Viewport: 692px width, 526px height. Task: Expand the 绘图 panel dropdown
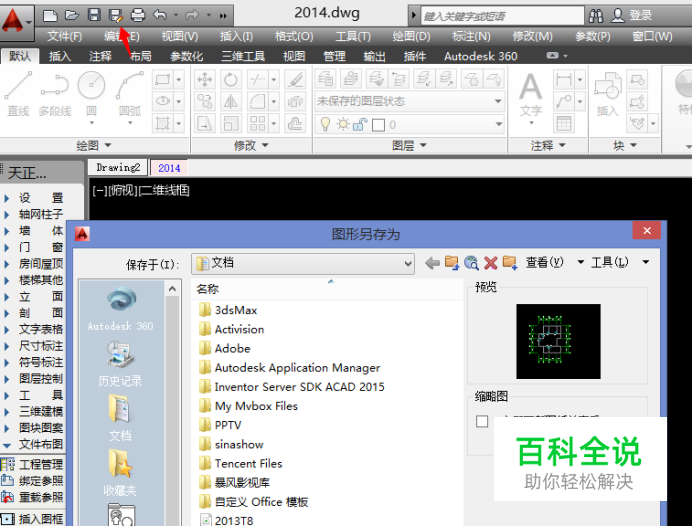pos(94,145)
